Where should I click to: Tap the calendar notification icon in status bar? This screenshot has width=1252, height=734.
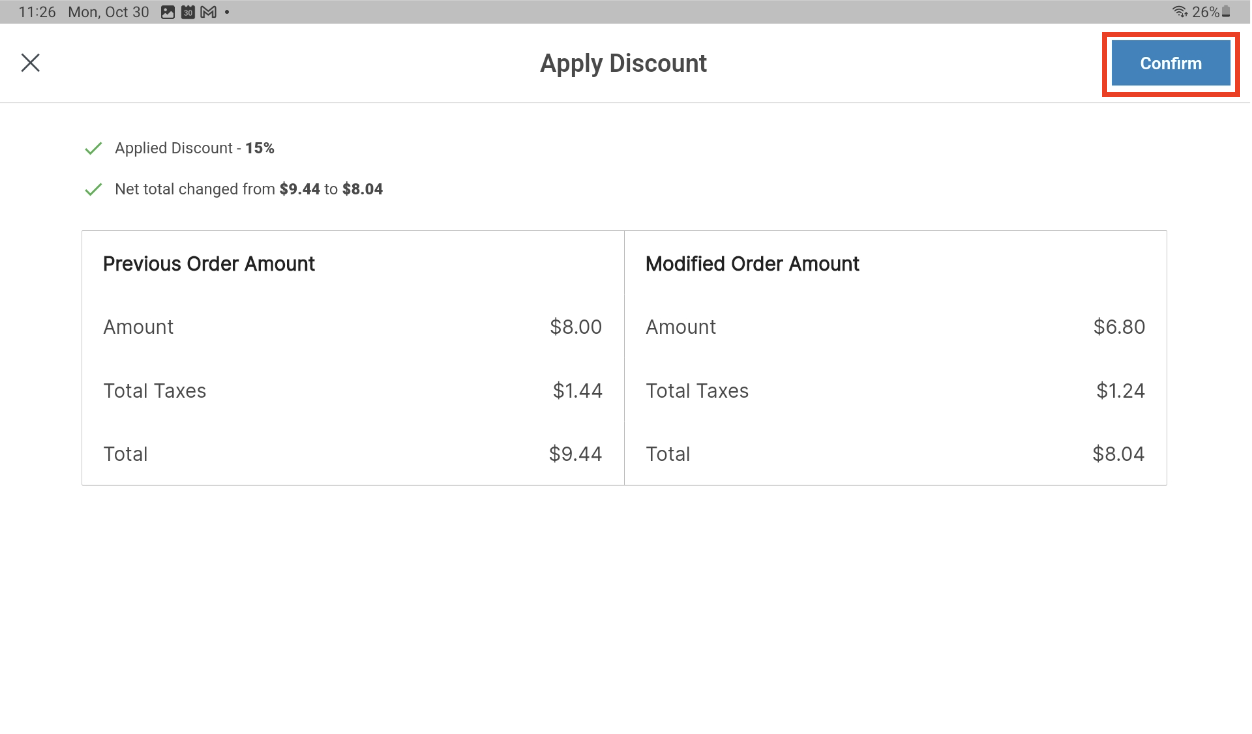pyautogui.click(x=187, y=12)
